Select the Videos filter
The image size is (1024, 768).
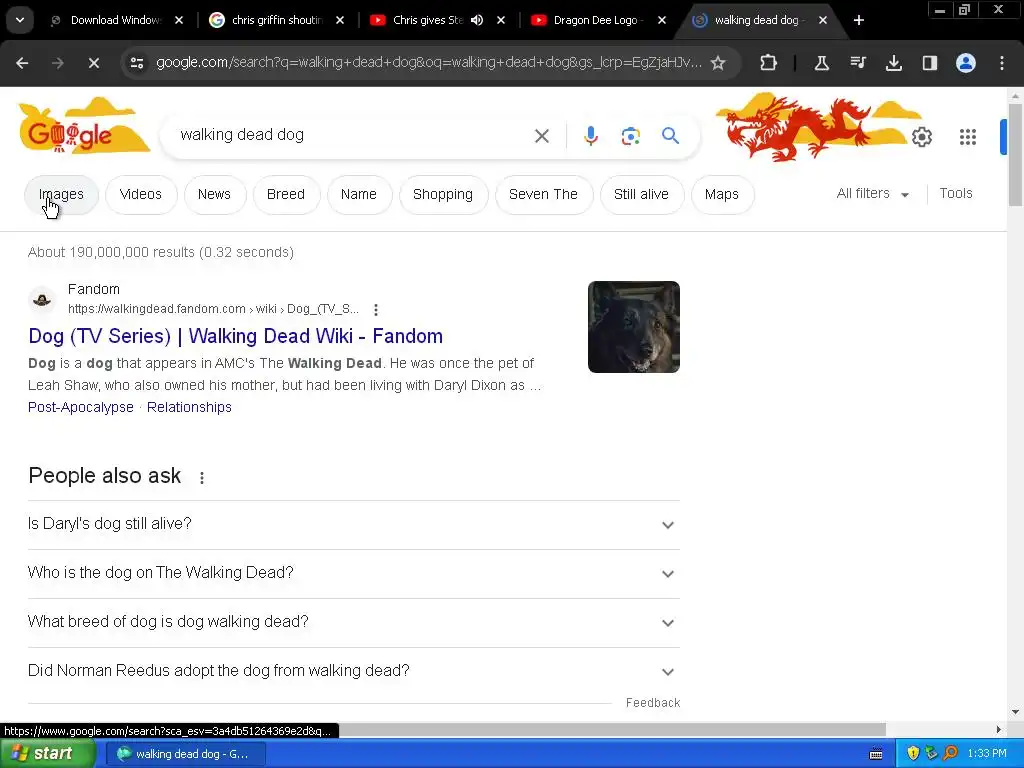click(x=140, y=195)
